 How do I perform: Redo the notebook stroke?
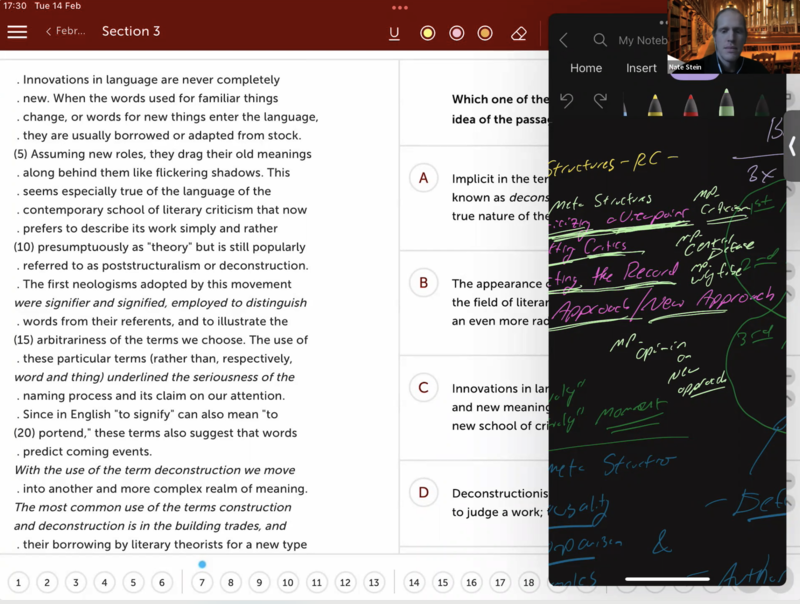(x=600, y=100)
